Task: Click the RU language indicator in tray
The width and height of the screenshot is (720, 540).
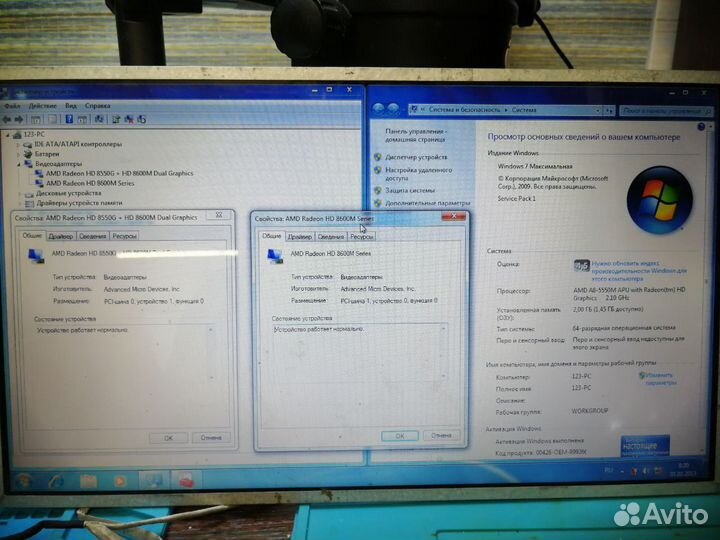Action: [x=608, y=471]
